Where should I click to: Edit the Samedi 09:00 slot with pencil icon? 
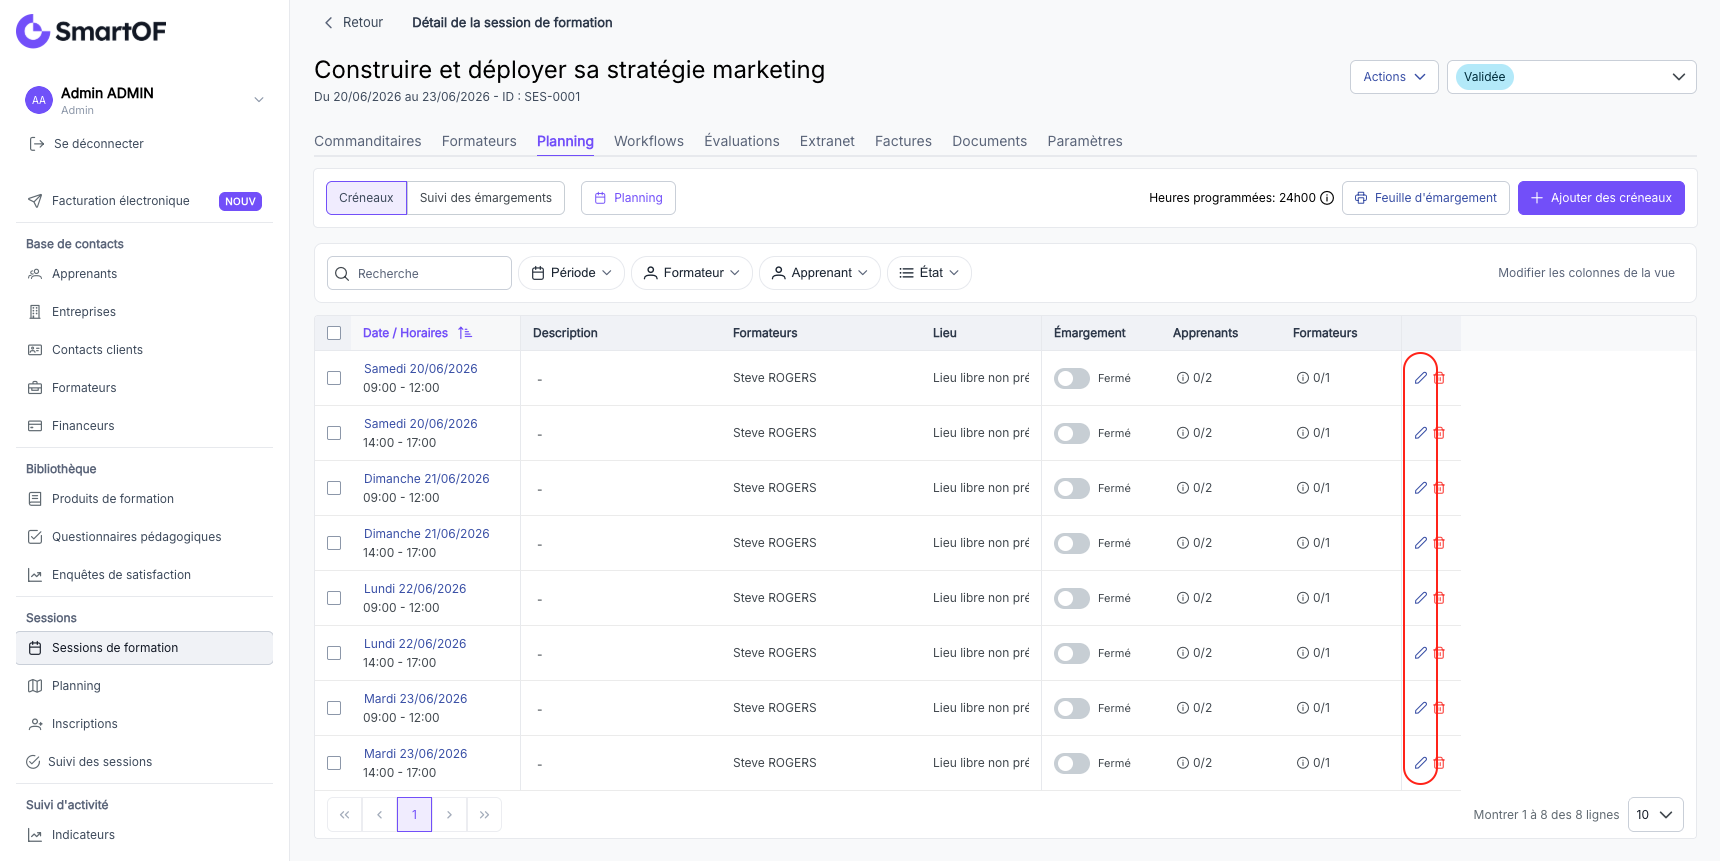(x=1420, y=378)
